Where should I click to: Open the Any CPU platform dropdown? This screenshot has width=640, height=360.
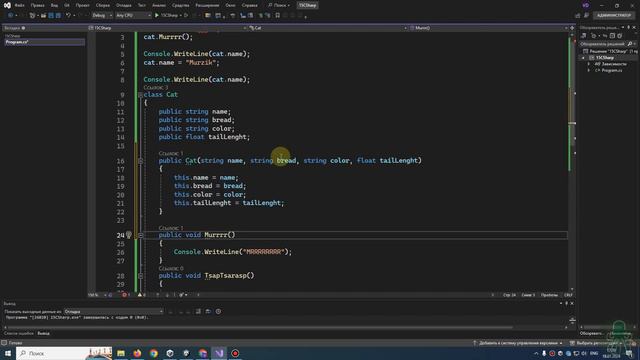[133, 16]
